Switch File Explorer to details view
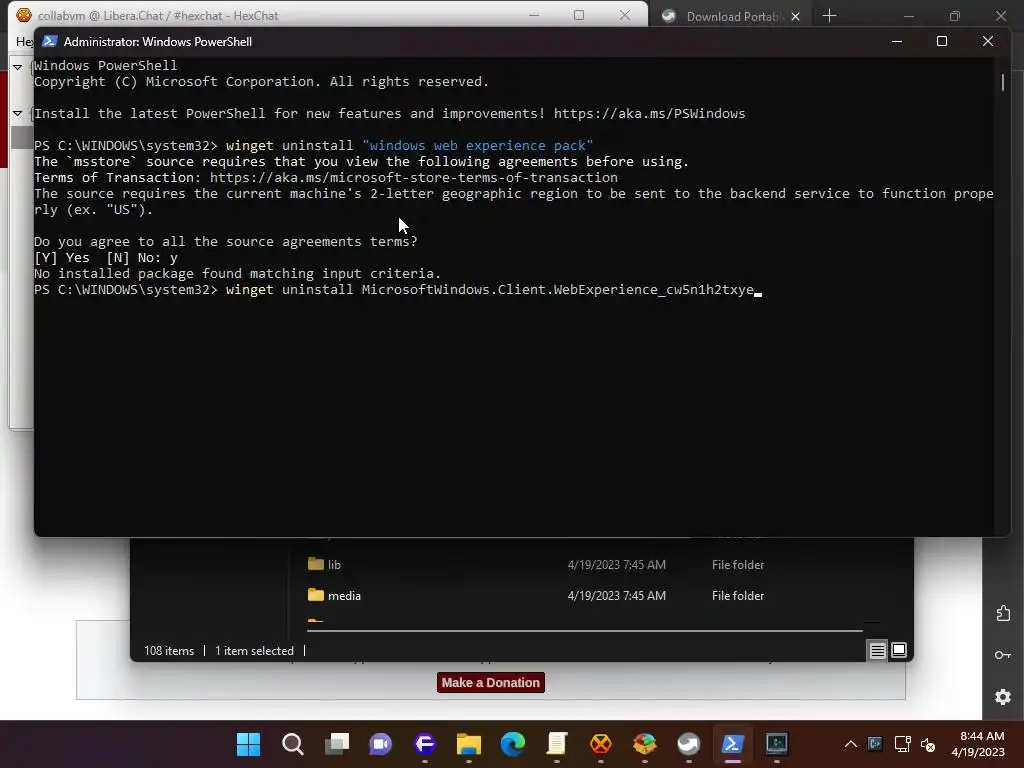1024x768 pixels. coord(878,650)
